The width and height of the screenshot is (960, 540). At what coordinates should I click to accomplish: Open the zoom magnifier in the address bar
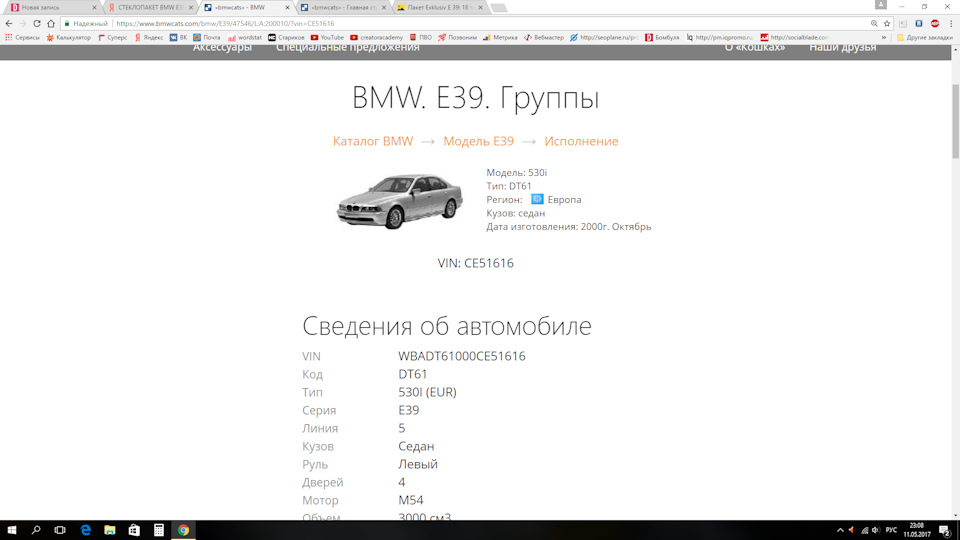[874, 23]
